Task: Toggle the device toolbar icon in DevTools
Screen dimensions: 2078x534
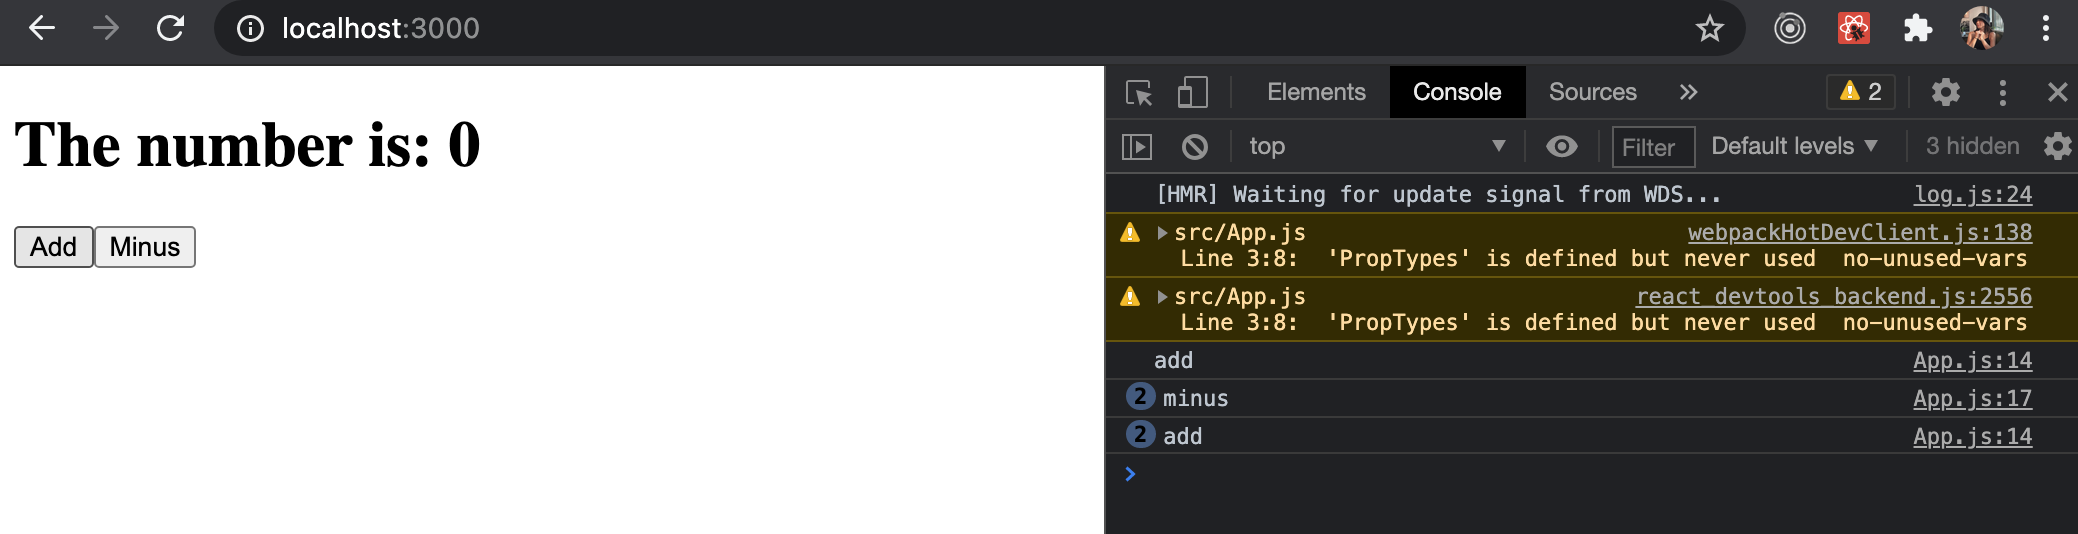Action: click(1192, 93)
